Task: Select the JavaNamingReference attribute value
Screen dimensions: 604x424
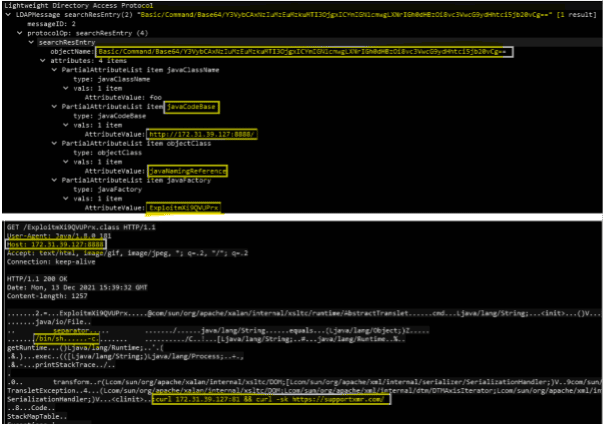Action: coord(189,171)
